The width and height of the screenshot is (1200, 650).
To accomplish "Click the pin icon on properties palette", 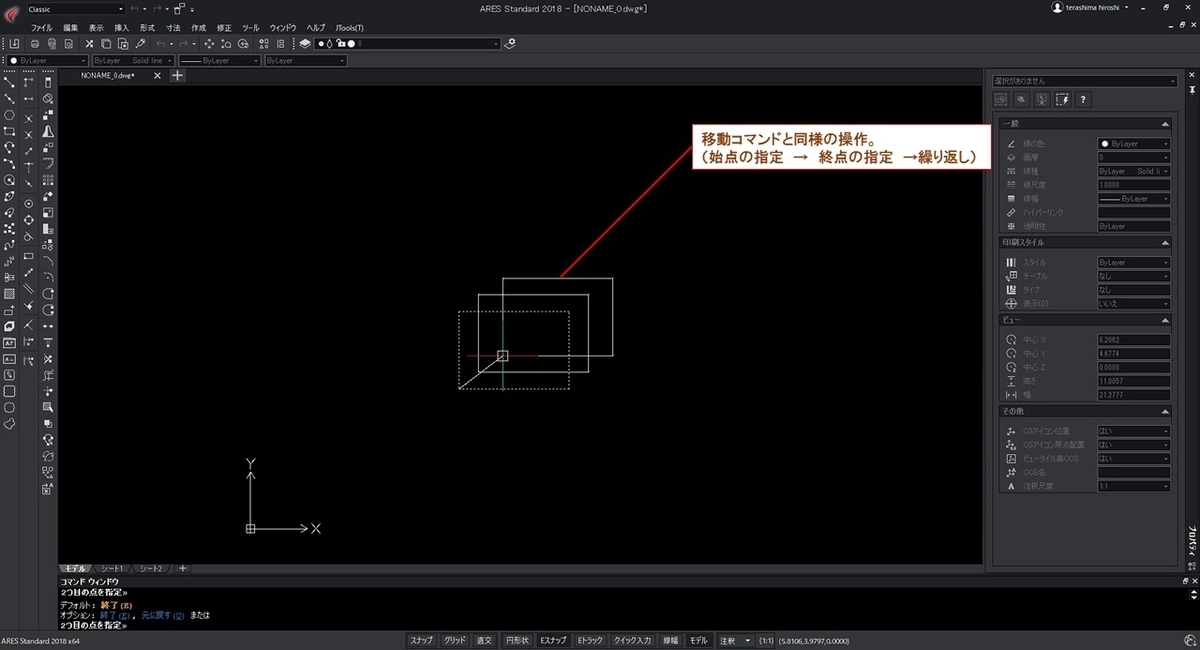I will tap(1192, 90).
